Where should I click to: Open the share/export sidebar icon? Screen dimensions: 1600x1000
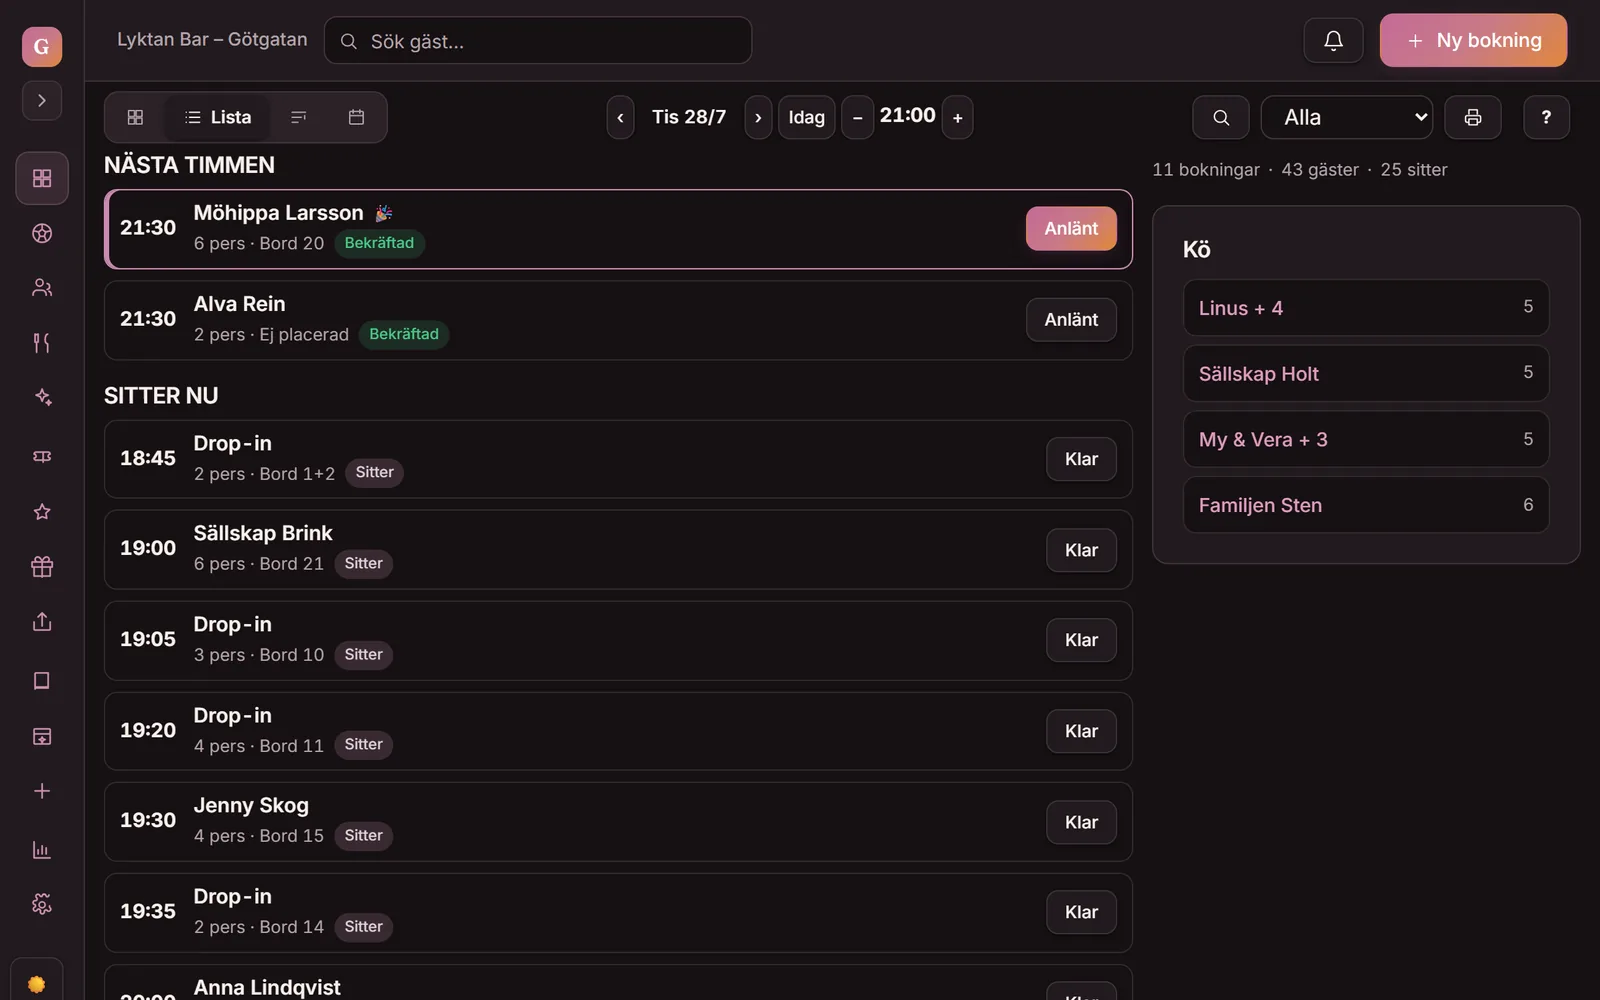click(x=42, y=621)
